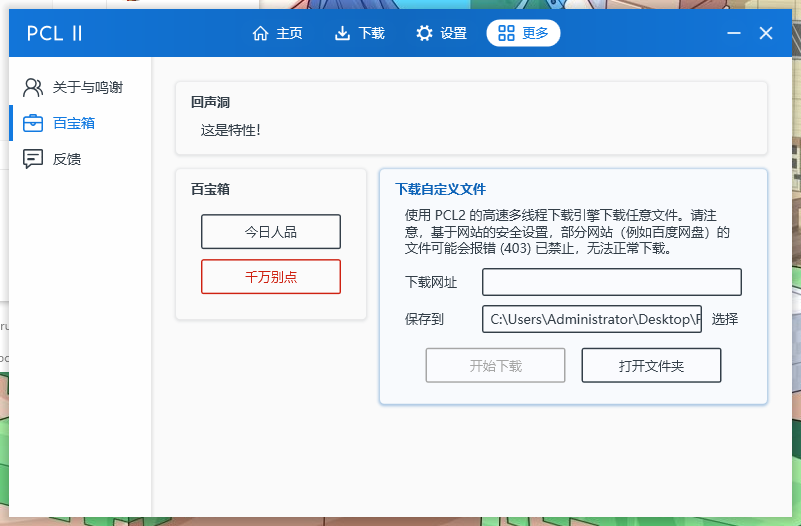Open the speech bubble icon beside 反馈
Image resolution: width=801 pixels, height=526 pixels.
coord(33,159)
